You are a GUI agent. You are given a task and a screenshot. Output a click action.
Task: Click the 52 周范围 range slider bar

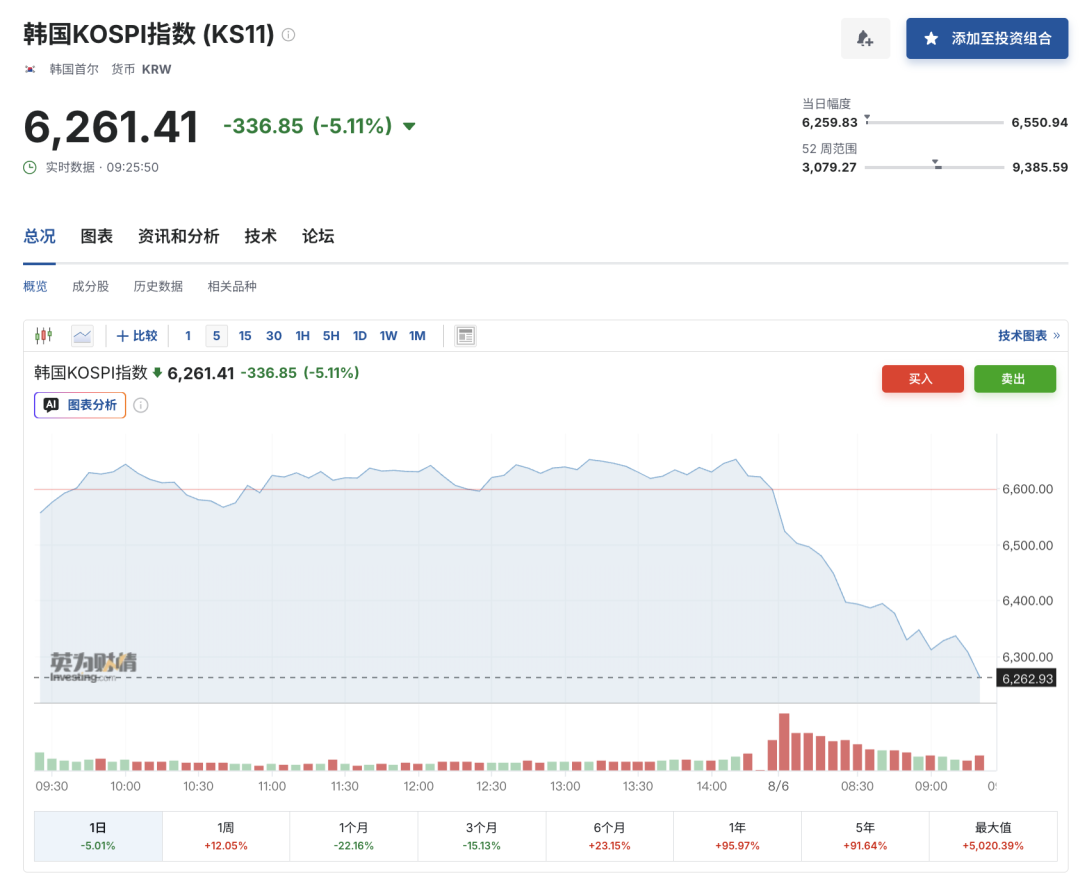[x=934, y=167]
